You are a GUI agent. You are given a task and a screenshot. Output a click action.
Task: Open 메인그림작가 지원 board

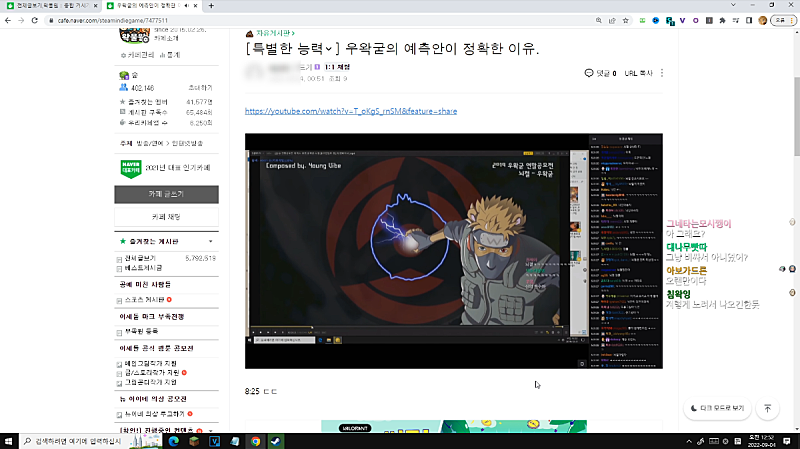pos(151,363)
